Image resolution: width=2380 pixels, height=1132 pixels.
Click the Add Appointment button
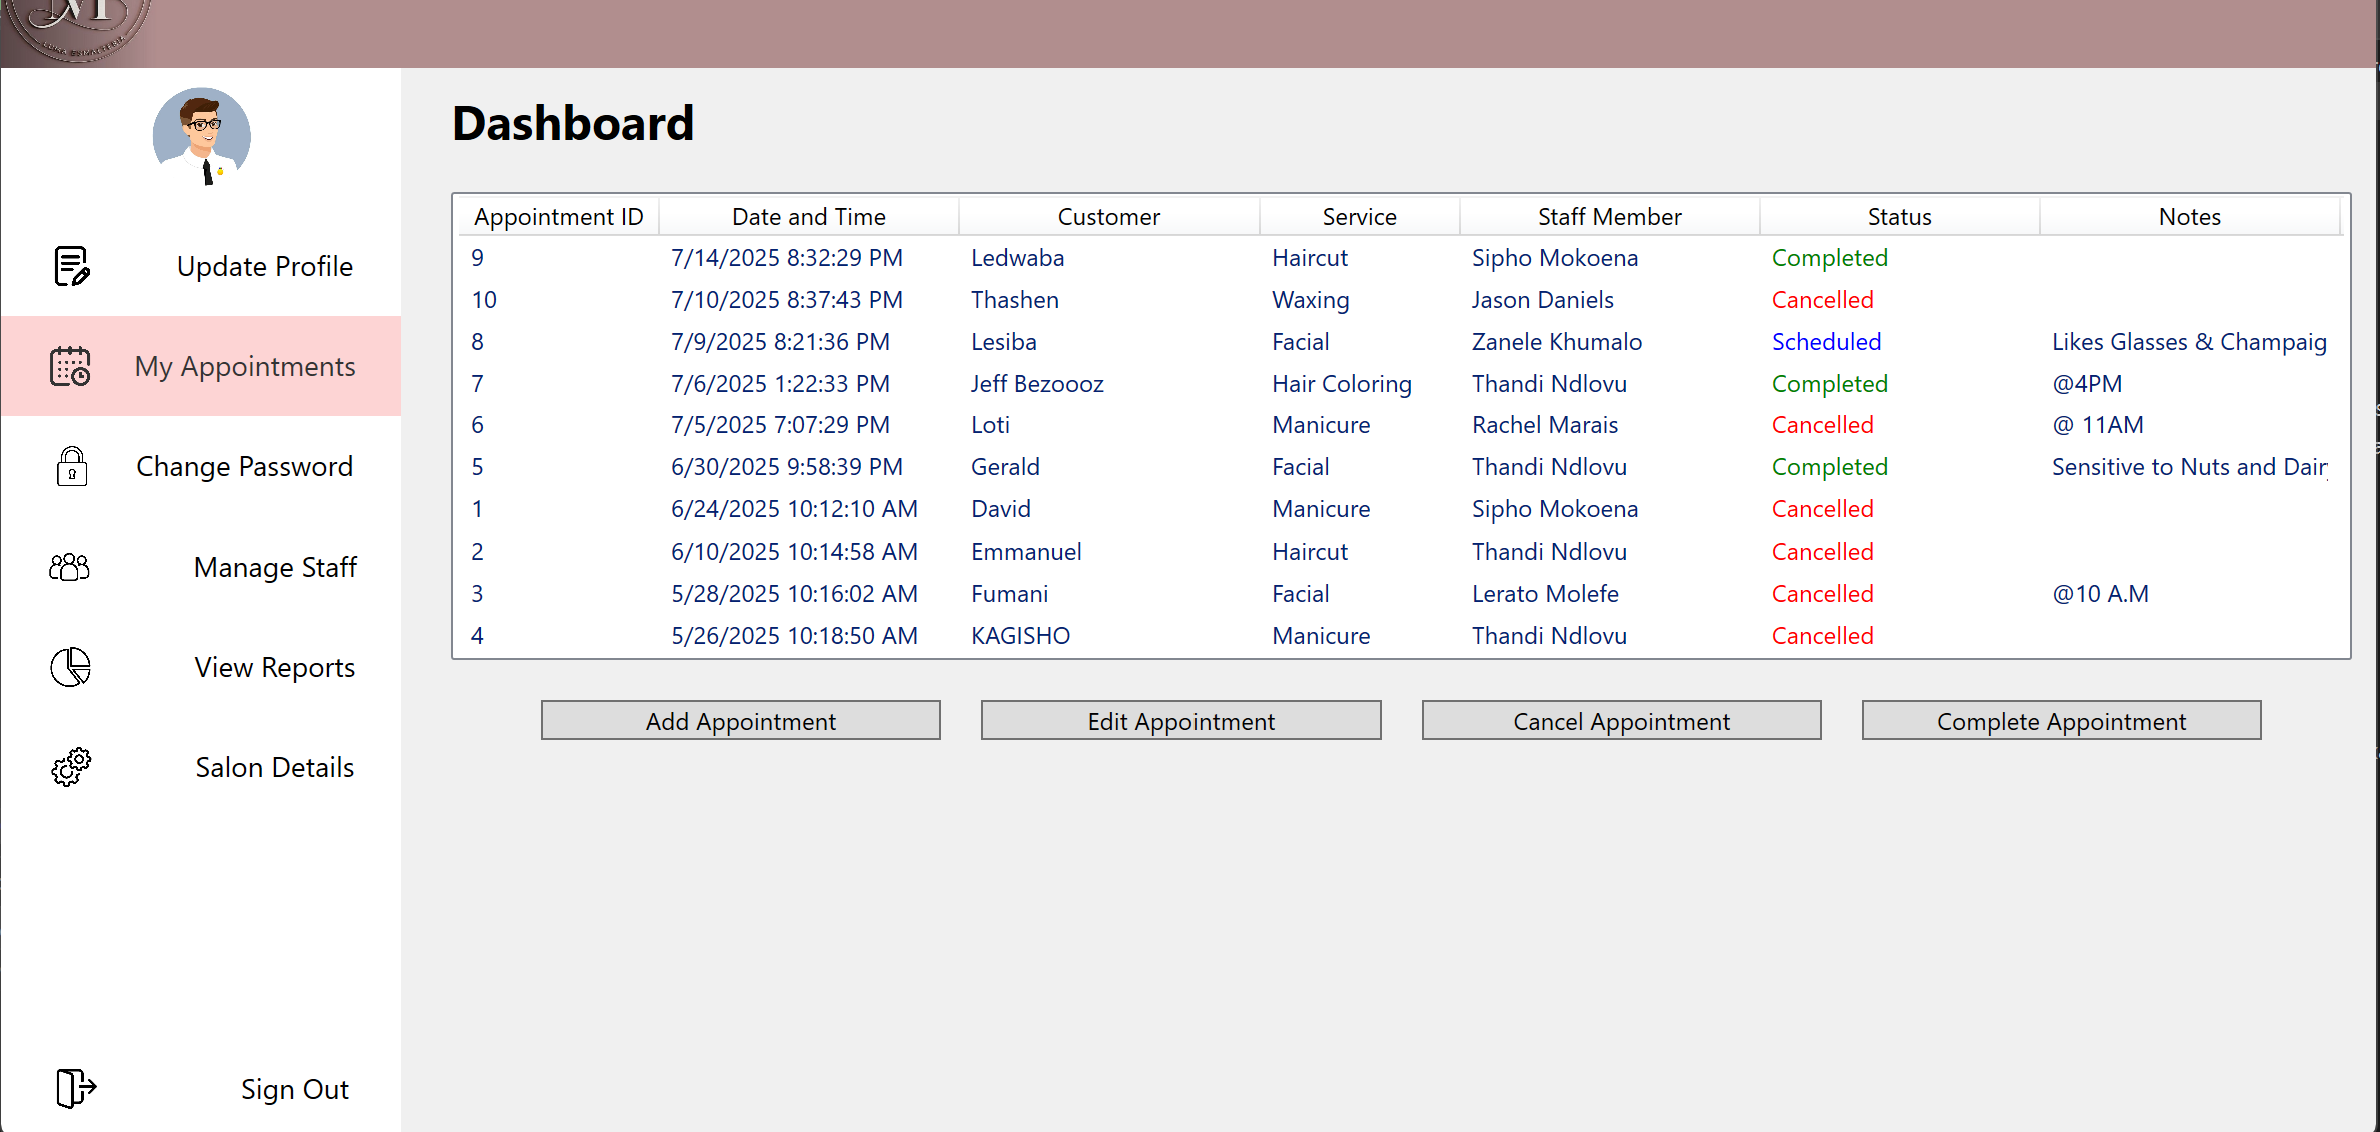point(740,720)
